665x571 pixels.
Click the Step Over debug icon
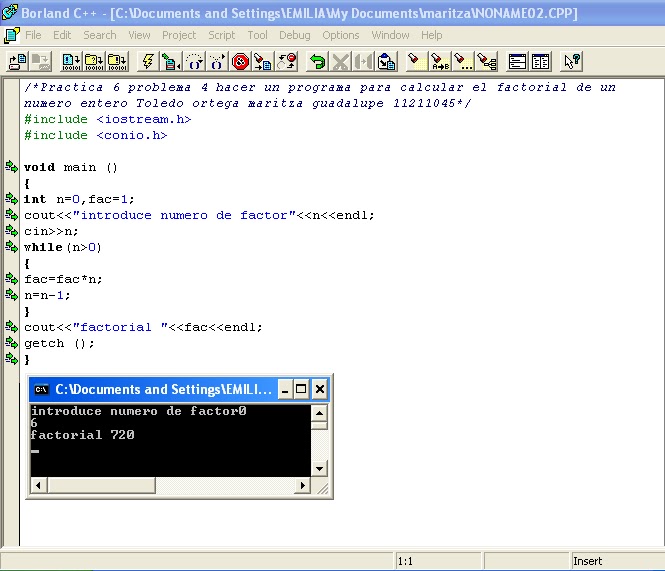(x=194, y=62)
